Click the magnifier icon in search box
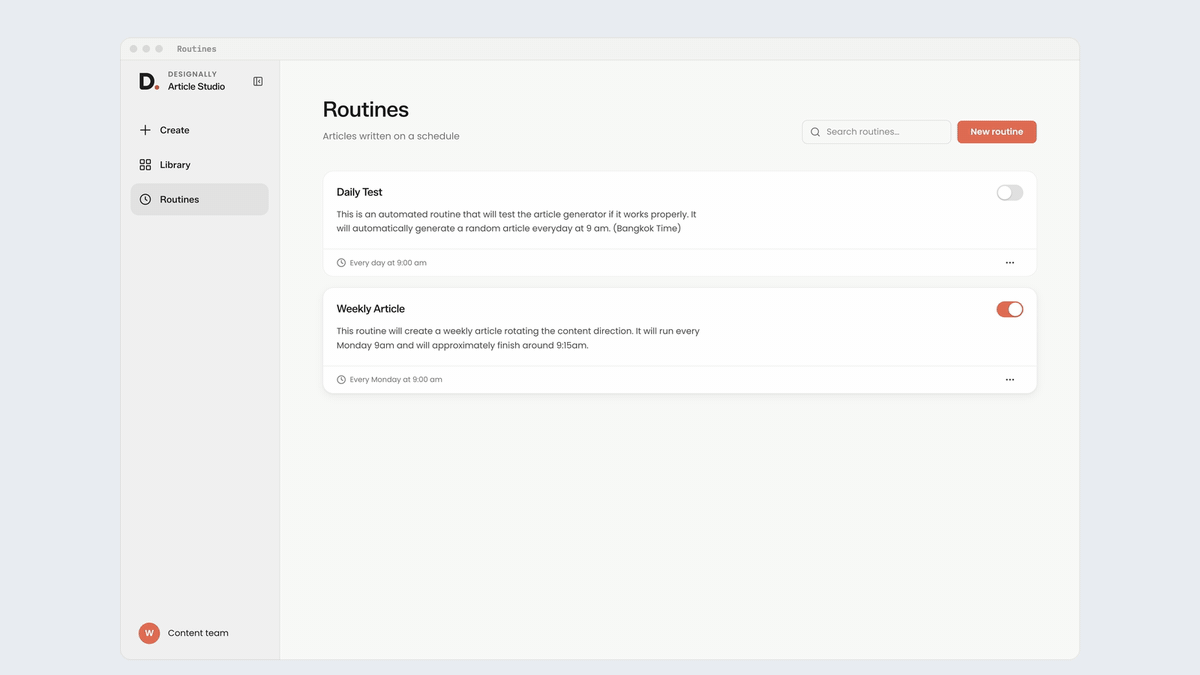This screenshot has width=1200, height=675. 815,132
